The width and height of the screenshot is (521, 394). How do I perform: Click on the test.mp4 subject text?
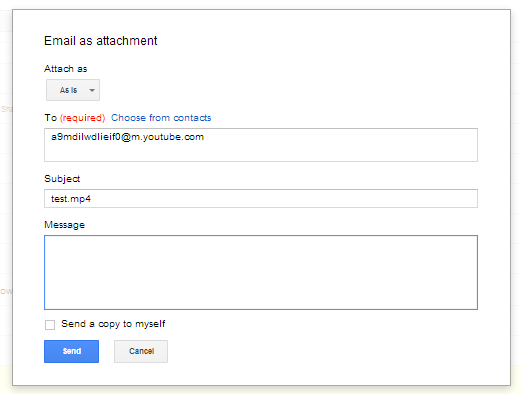(71, 199)
